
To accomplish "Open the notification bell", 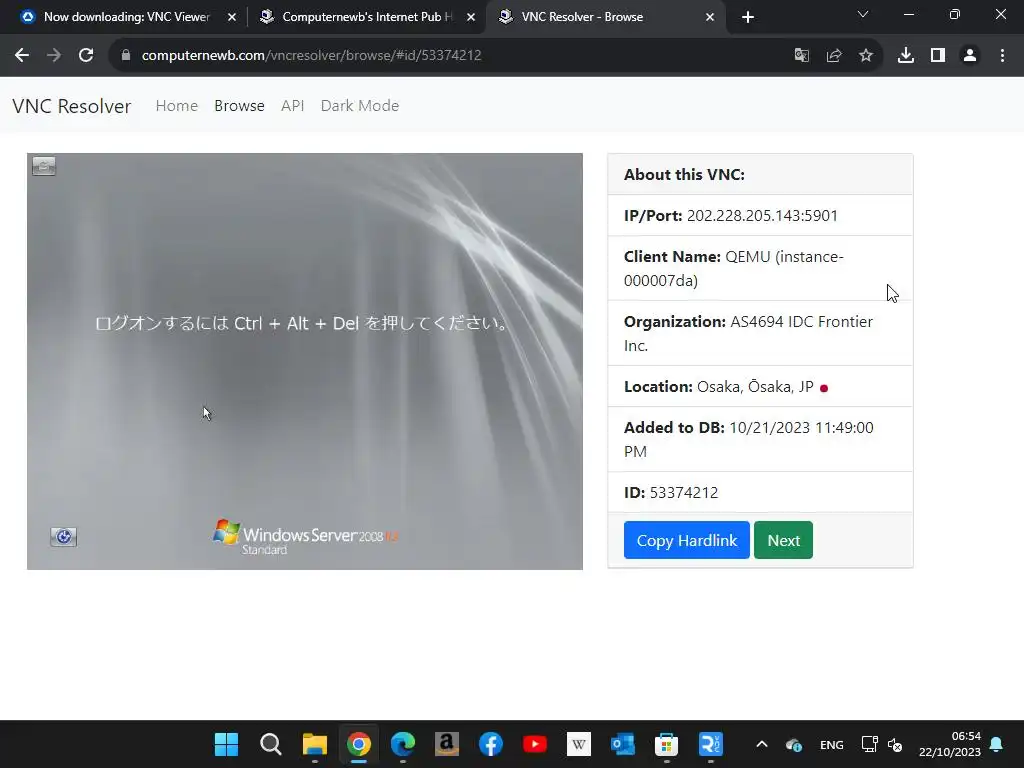I will pyautogui.click(x=997, y=744).
